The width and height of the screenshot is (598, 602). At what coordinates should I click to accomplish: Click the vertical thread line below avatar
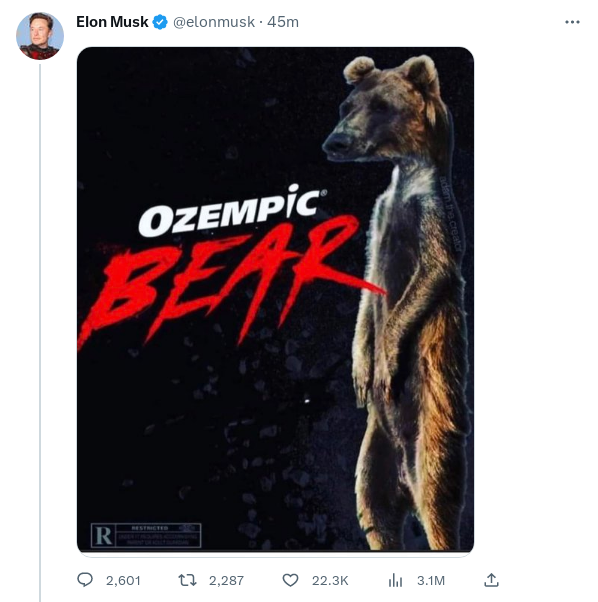40,332
